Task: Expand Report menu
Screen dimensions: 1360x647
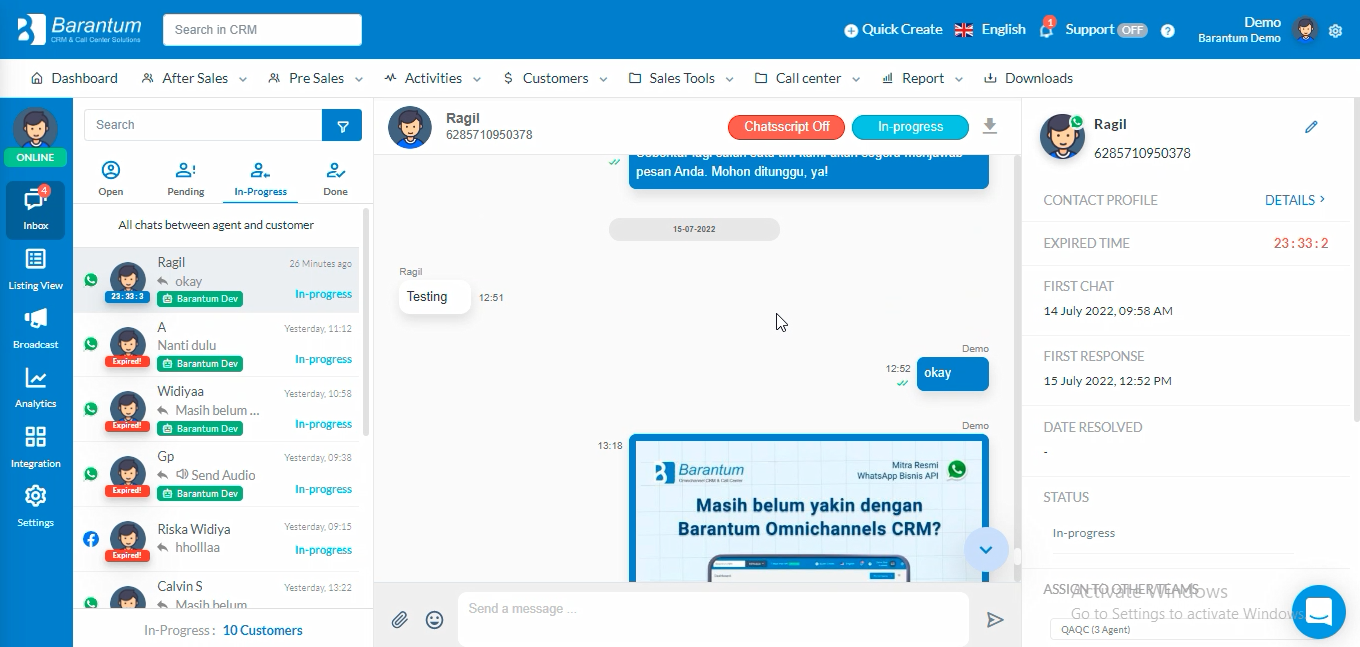Action: (x=923, y=78)
